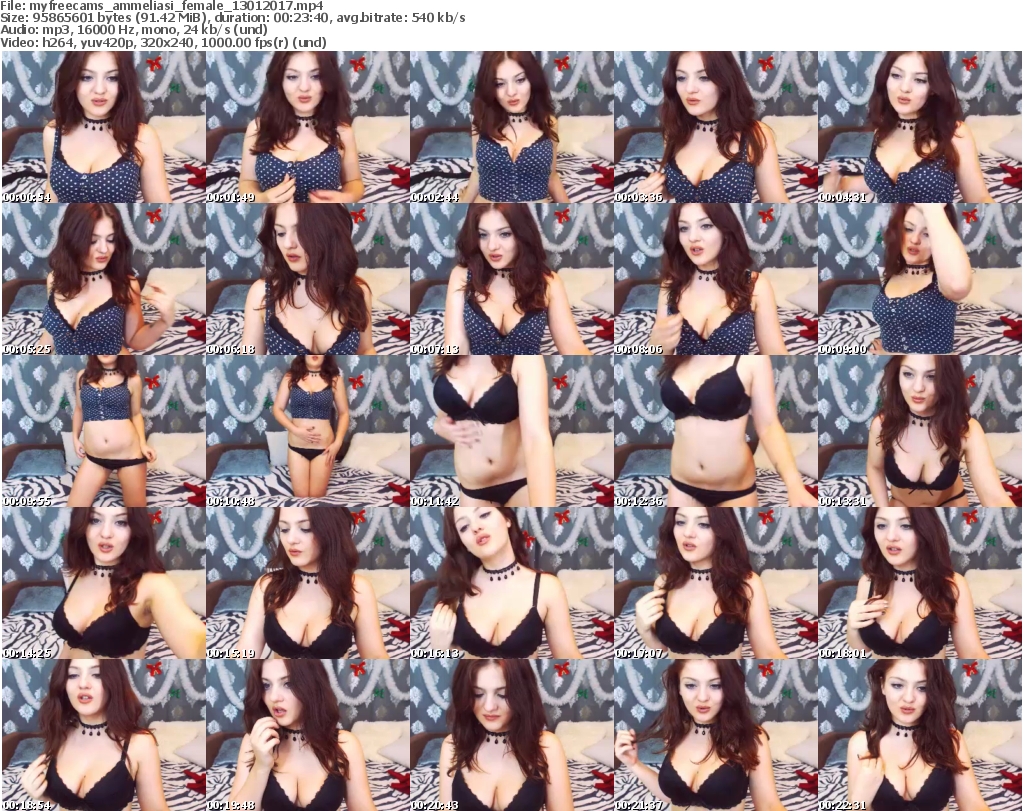Select the thumbnail stamped 00:15:19
Image resolution: width=1024 pixels, height=811 pixels.
coord(308,583)
